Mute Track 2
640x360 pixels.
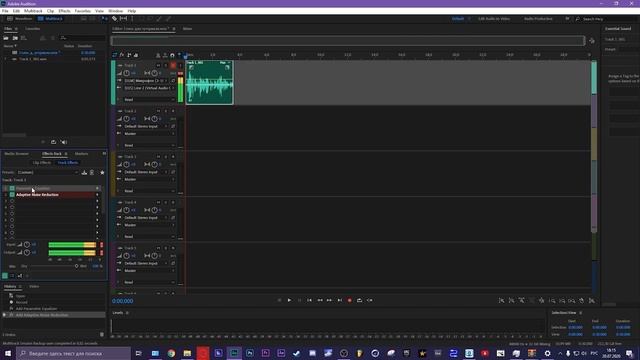pos(158,111)
